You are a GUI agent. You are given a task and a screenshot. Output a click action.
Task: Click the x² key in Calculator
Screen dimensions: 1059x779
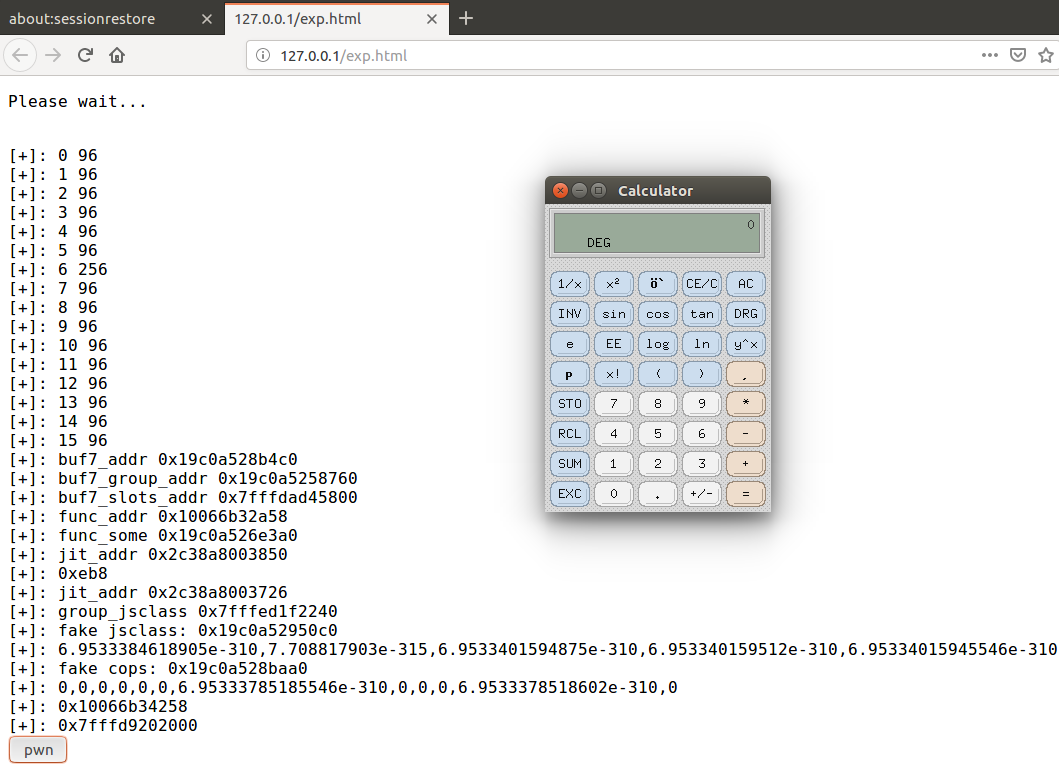[x=613, y=284]
